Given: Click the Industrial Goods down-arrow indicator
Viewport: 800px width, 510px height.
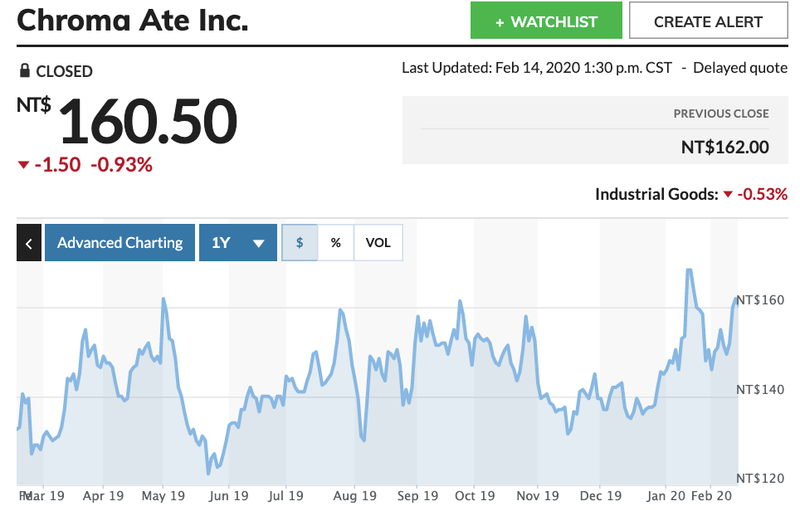Looking at the screenshot, I should click(x=728, y=194).
